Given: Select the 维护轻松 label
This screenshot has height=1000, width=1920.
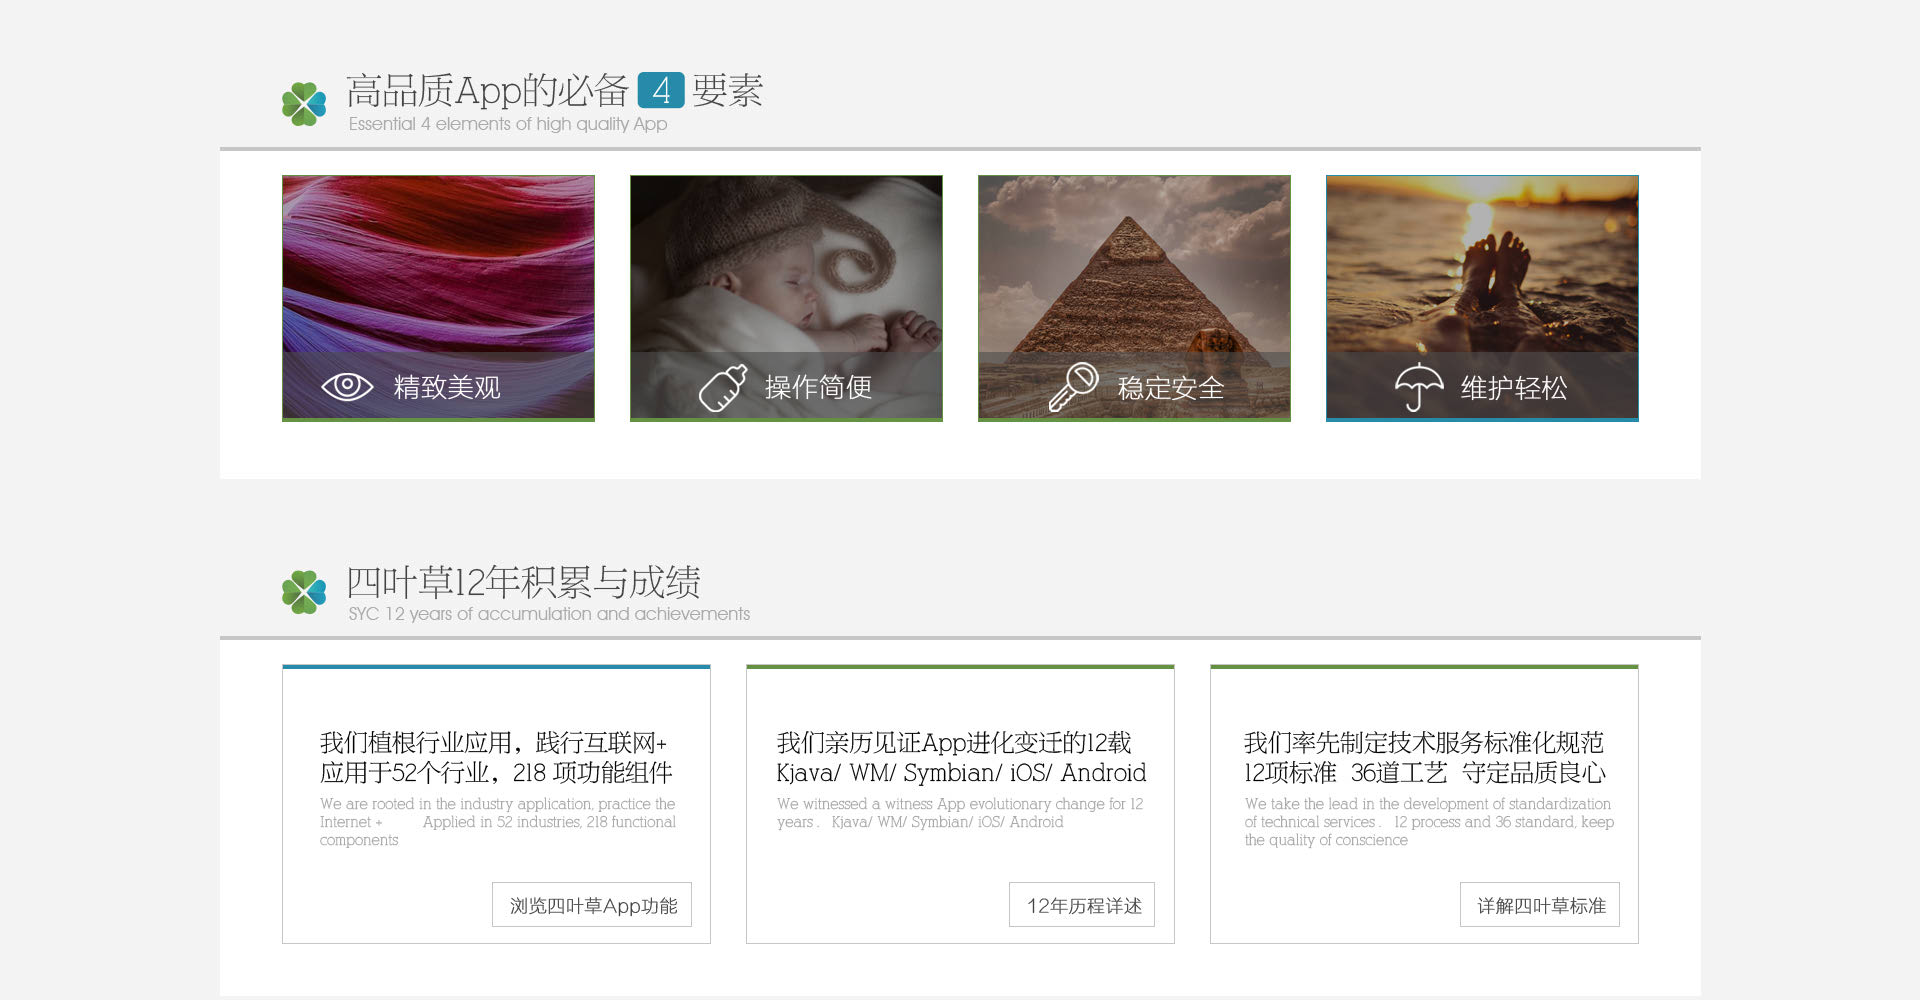Looking at the screenshot, I should [1514, 387].
